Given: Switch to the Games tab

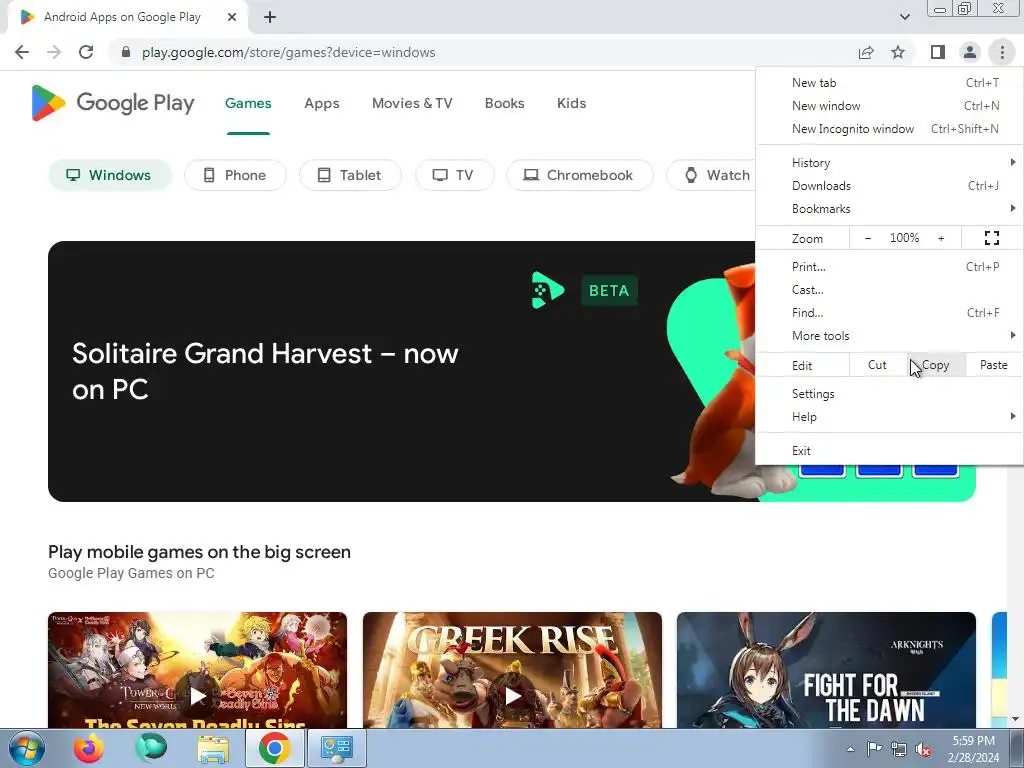Looking at the screenshot, I should click(248, 103).
